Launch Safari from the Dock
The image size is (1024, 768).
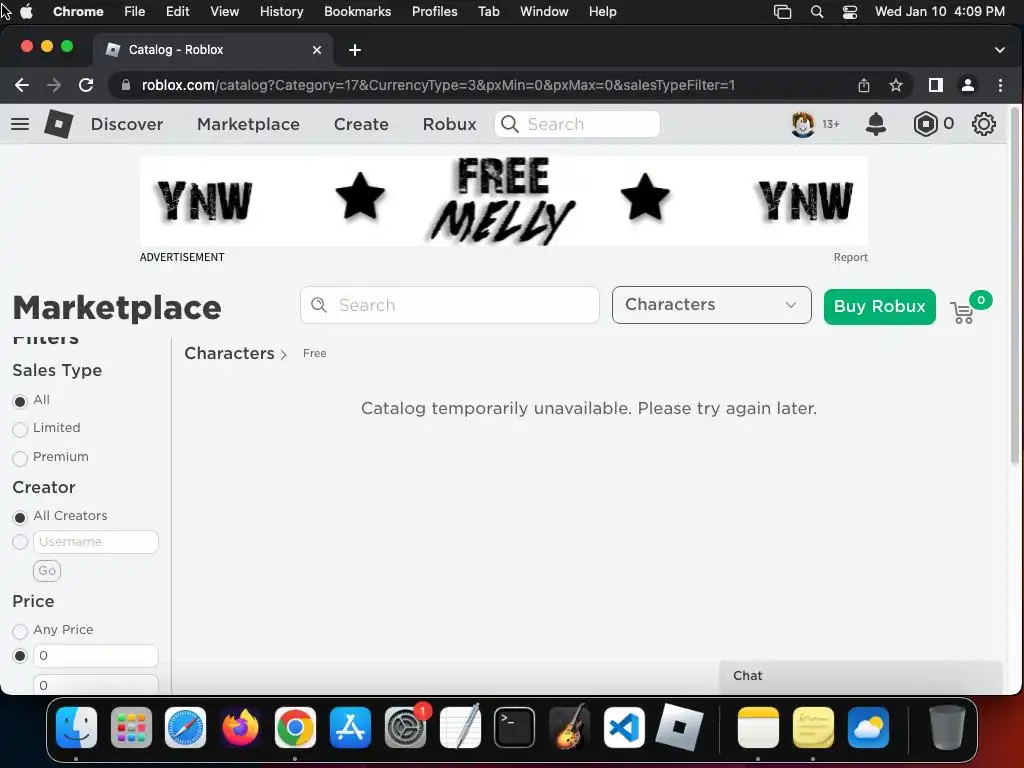coord(185,728)
